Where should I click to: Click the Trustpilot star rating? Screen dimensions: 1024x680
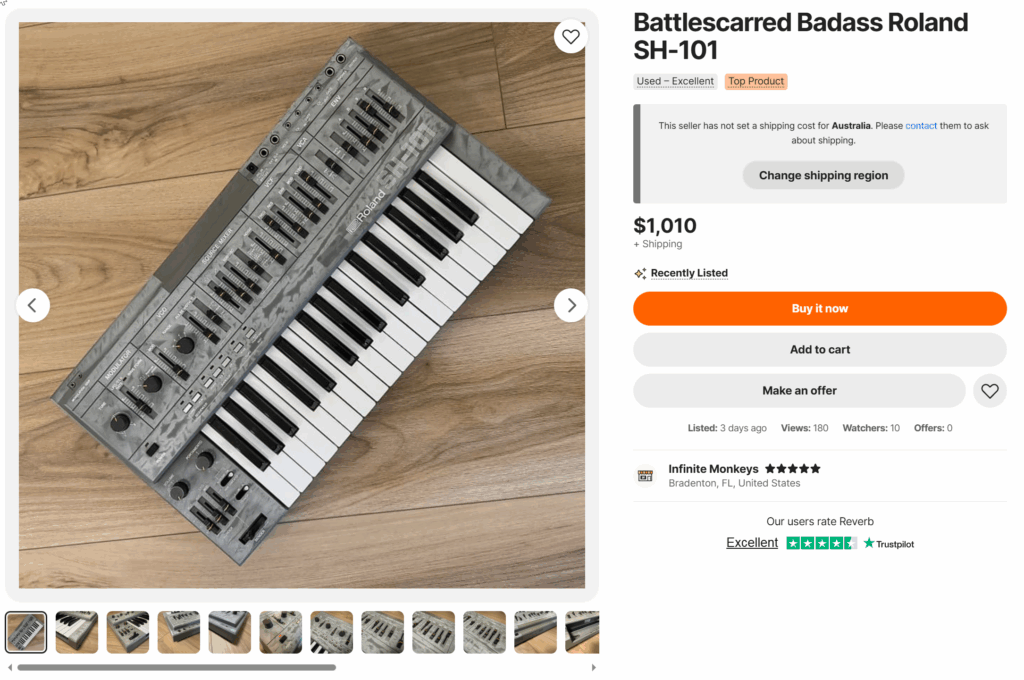click(x=821, y=543)
